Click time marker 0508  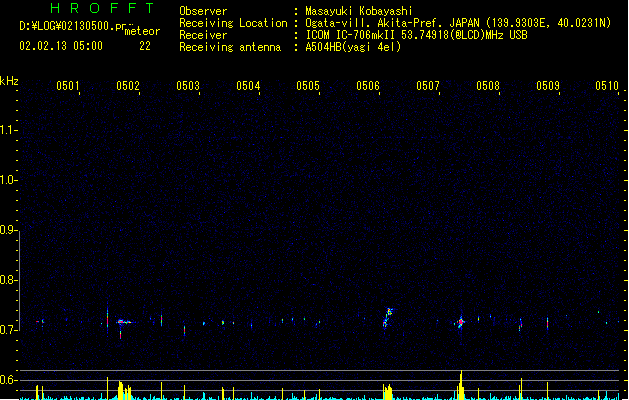pyautogui.click(x=488, y=86)
